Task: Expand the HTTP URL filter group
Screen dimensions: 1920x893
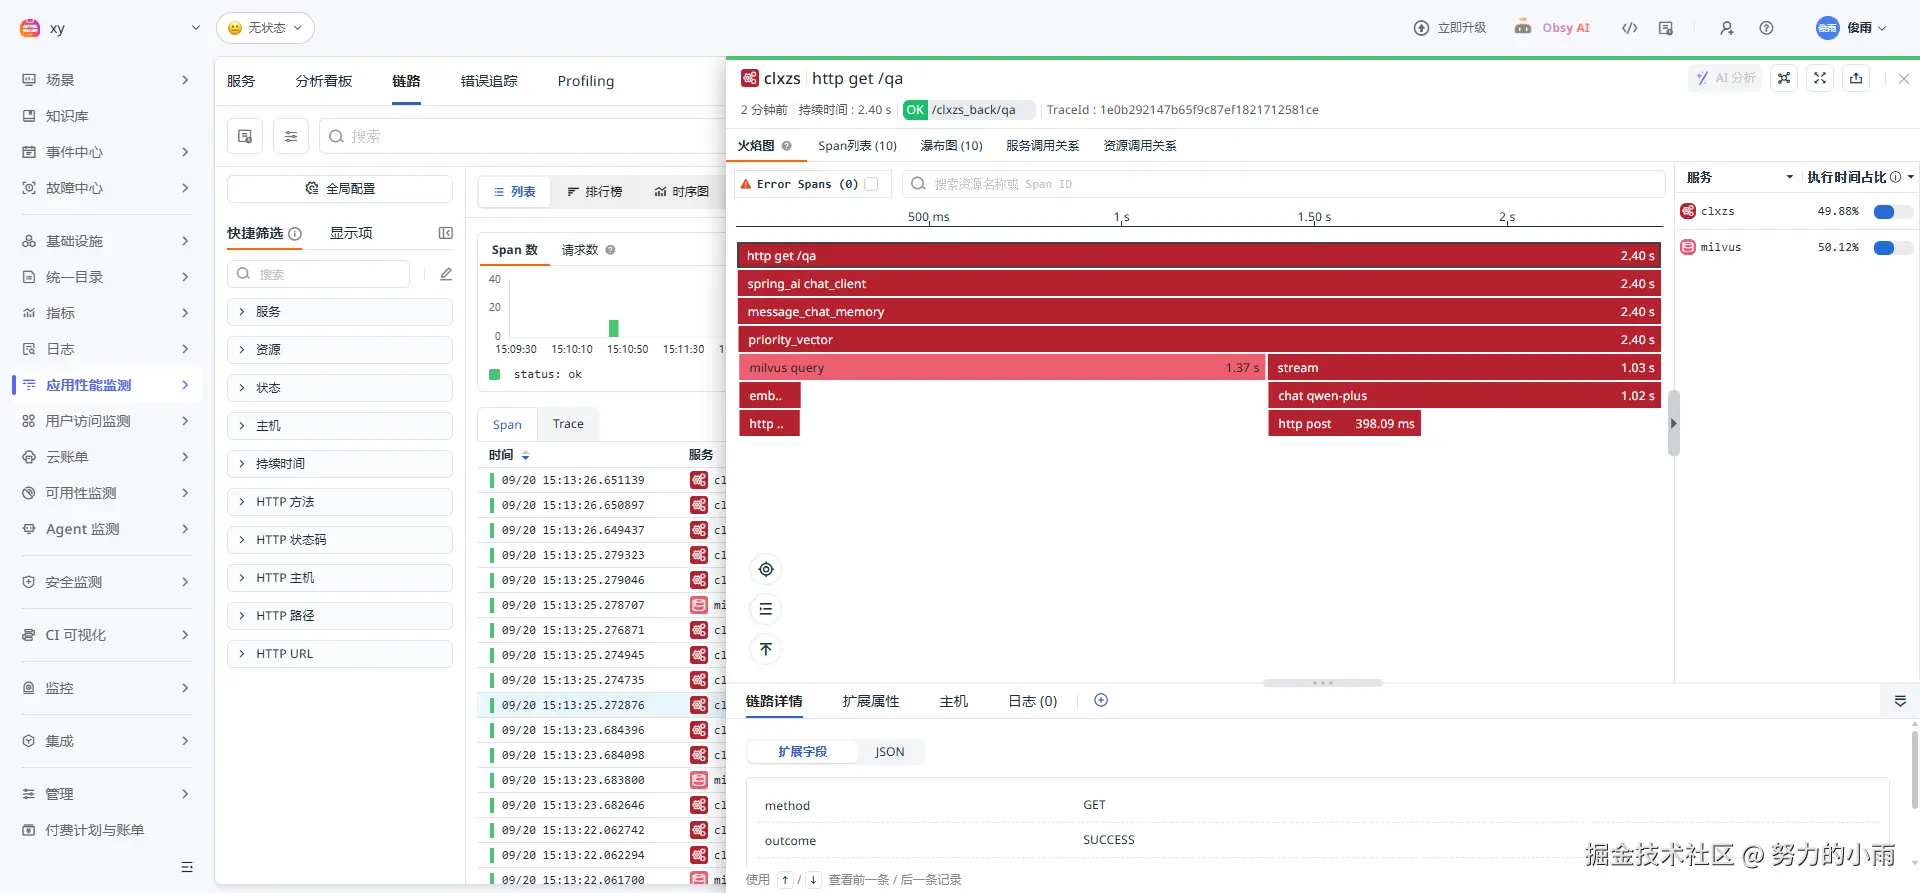Action: pyautogui.click(x=340, y=654)
